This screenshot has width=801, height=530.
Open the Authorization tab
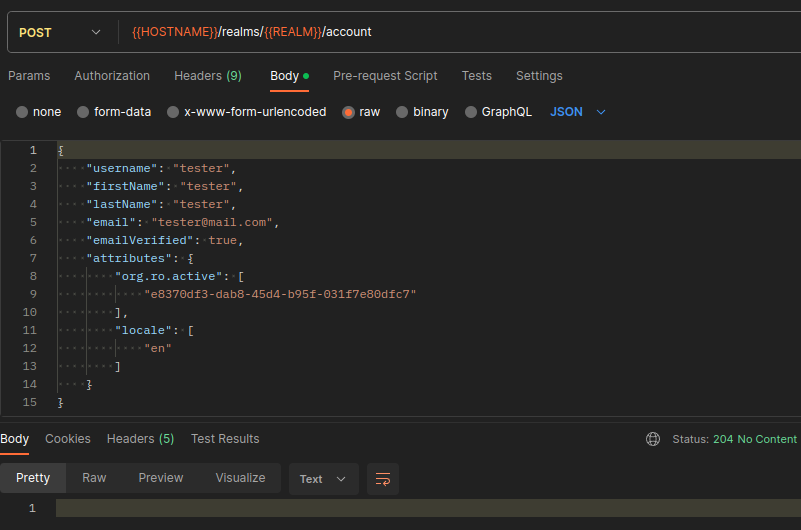click(112, 76)
